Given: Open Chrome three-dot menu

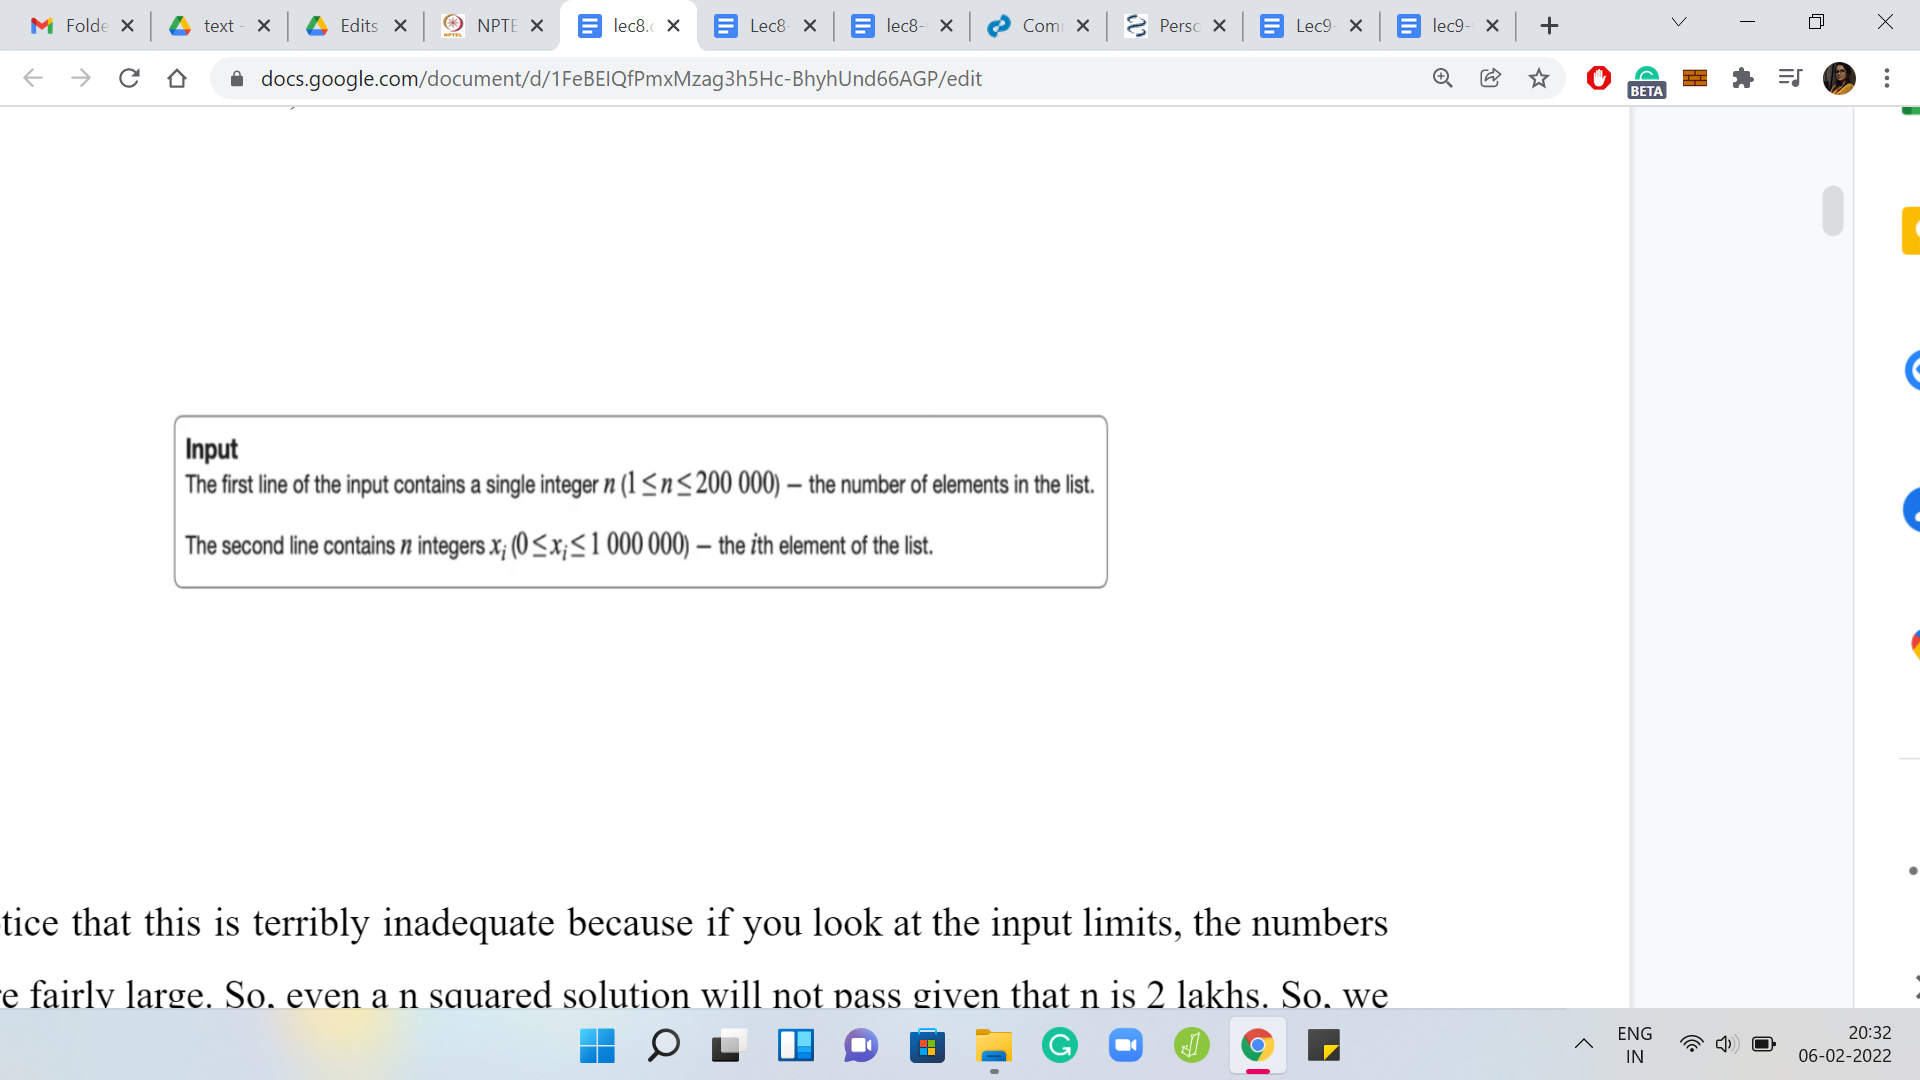Looking at the screenshot, I should point(1887,78).
